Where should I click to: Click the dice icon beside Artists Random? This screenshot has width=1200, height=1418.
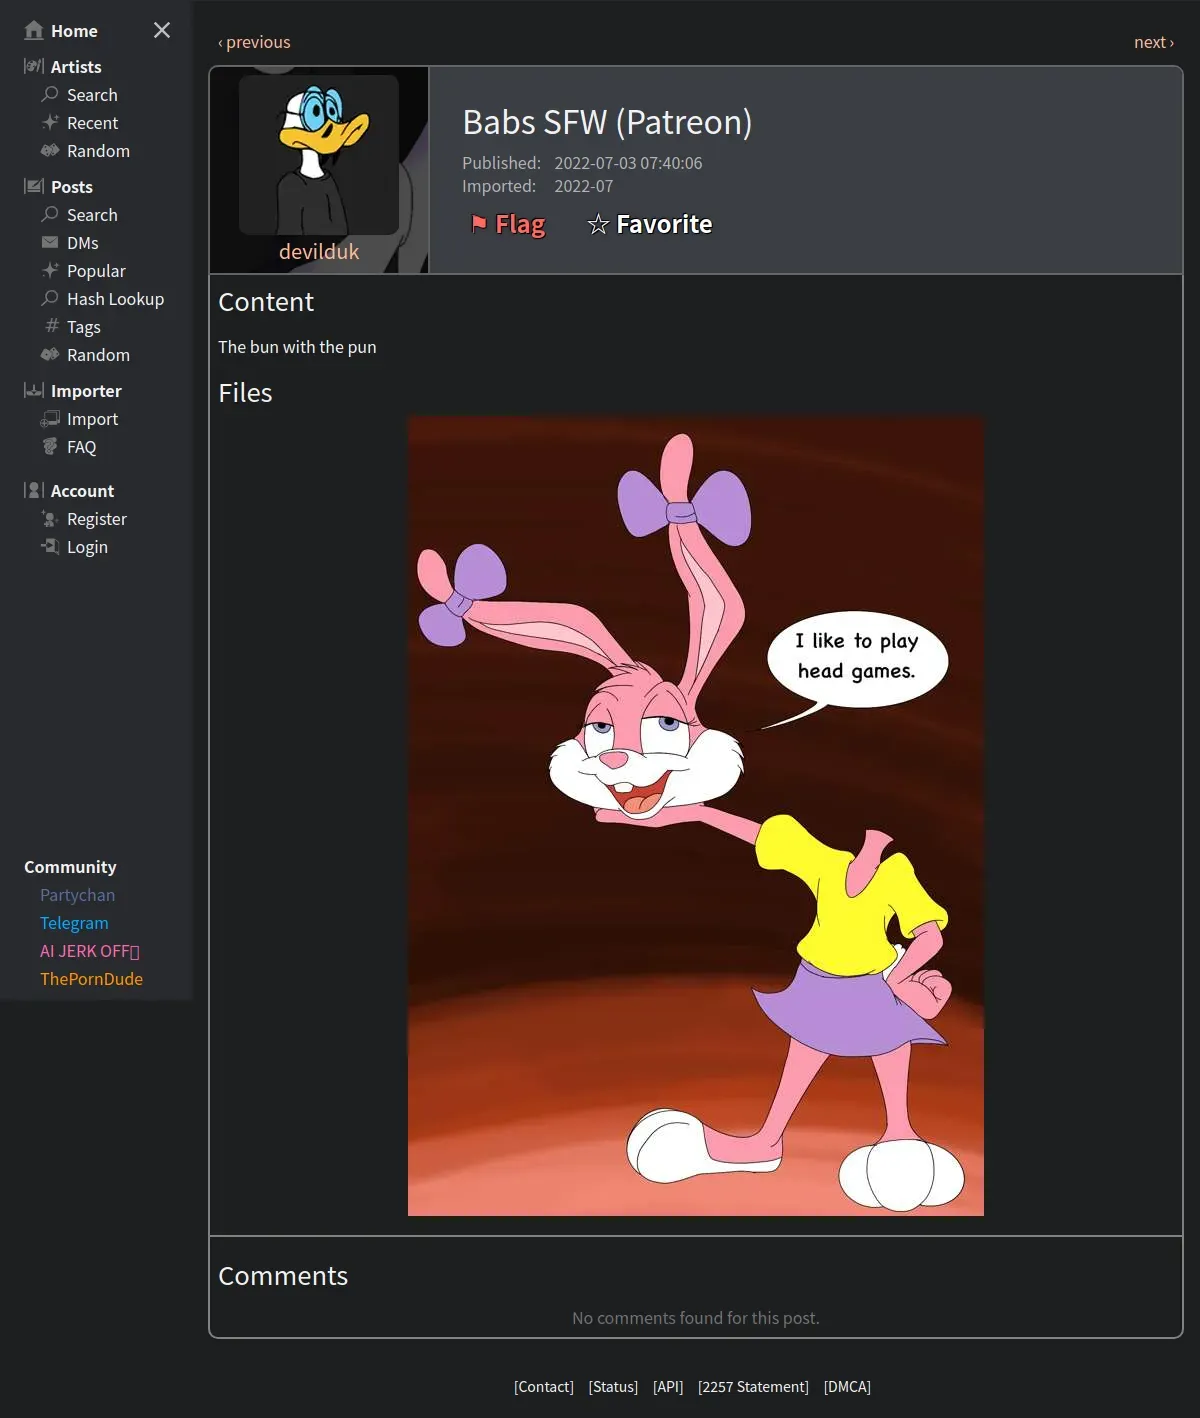(50, 150)
